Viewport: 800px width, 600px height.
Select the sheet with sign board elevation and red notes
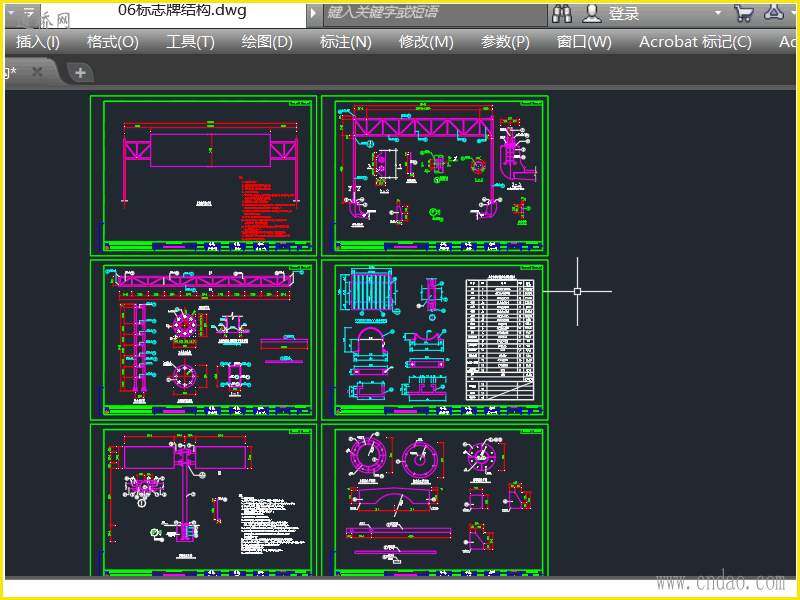coord(204,176)
